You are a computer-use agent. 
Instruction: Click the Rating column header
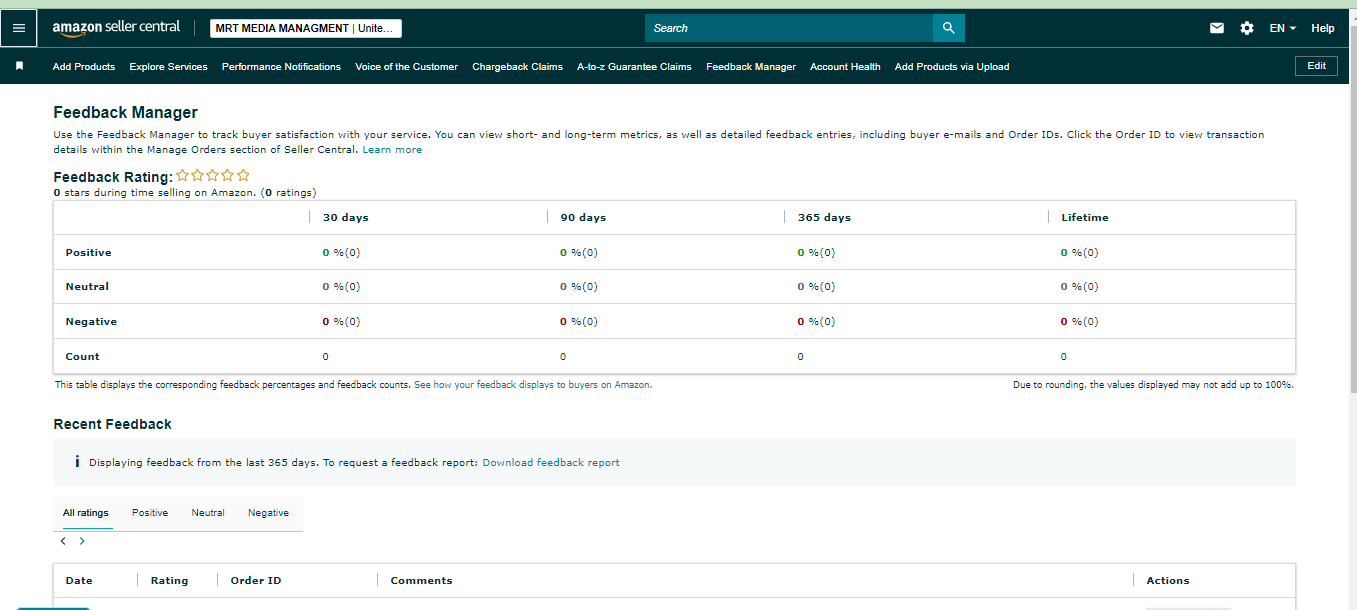tap(169, 580)
